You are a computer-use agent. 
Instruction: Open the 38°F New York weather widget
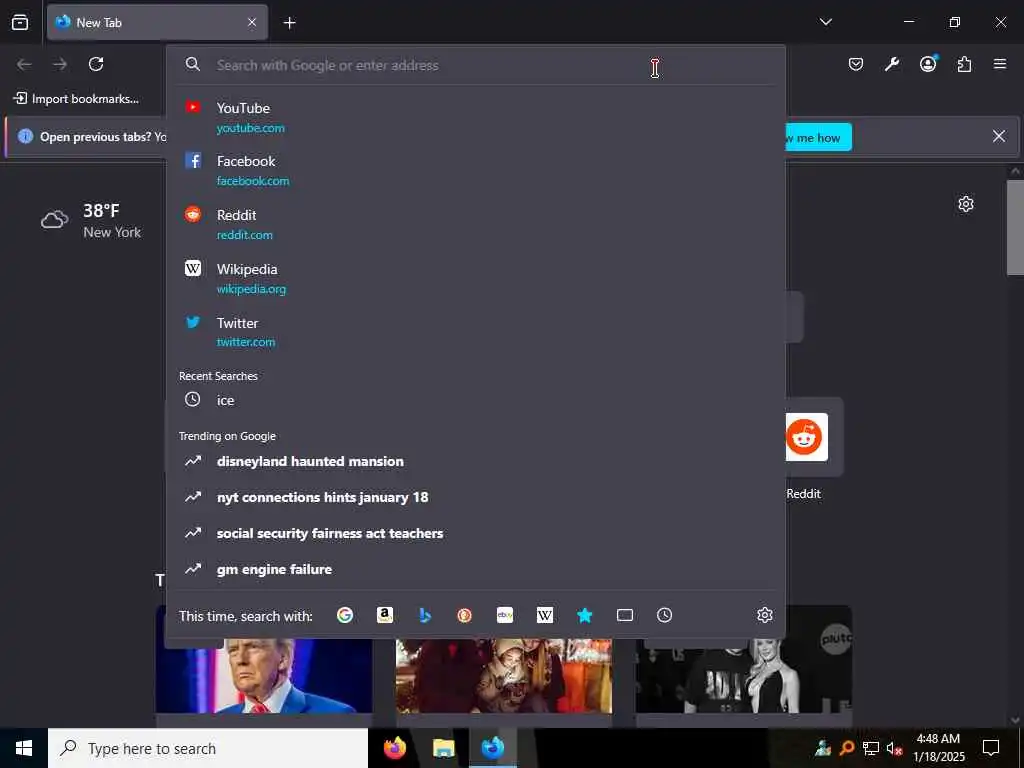91,220
